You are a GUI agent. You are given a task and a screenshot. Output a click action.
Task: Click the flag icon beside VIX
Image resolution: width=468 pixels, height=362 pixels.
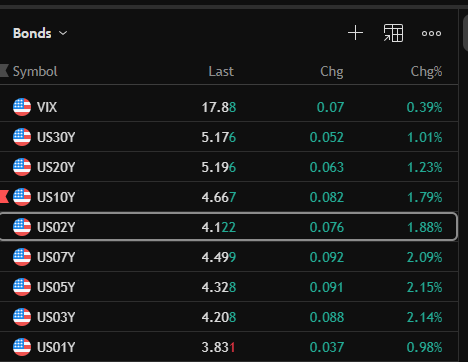(22, 107)
